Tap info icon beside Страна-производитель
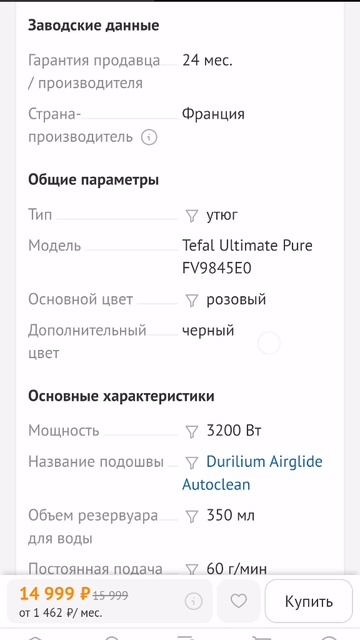The height and width of the screenshot is (640, 360). 149,137
